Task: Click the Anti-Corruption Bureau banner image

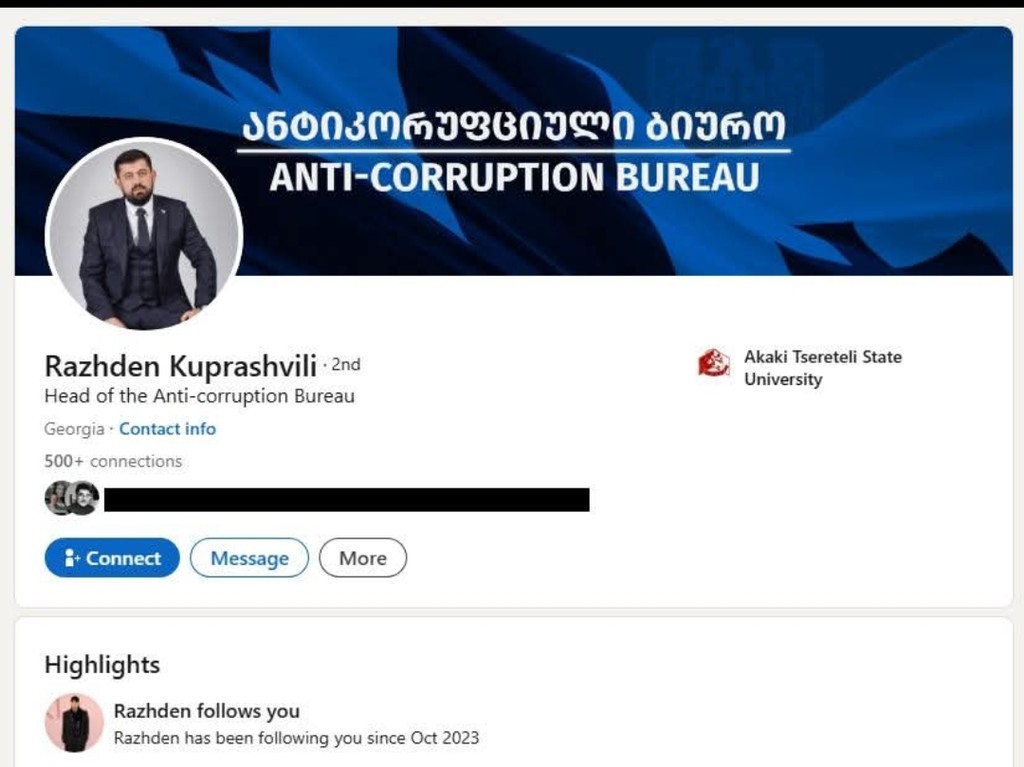Action: coord(513,151)
